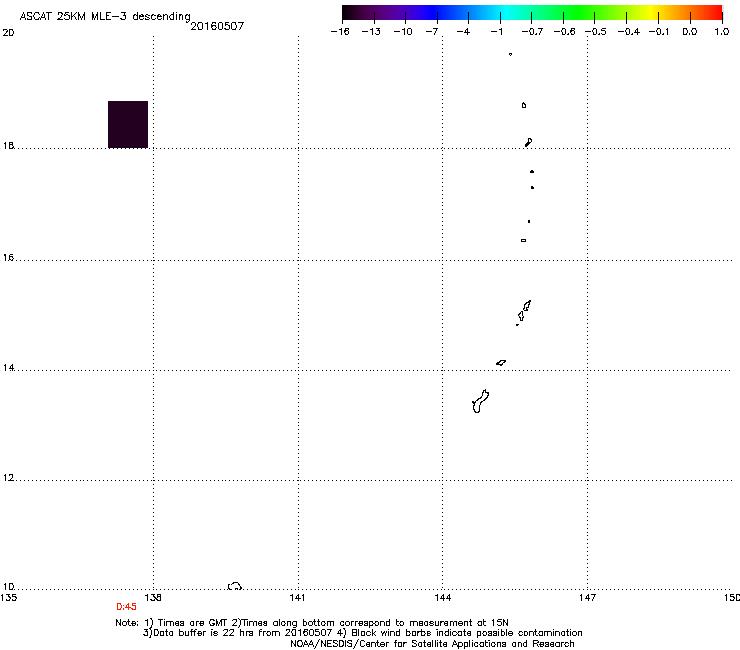The height and width of the screenshot is (650, 740).
Task: Click the -0.7 color bar label
Action: (x=532, y=32)
